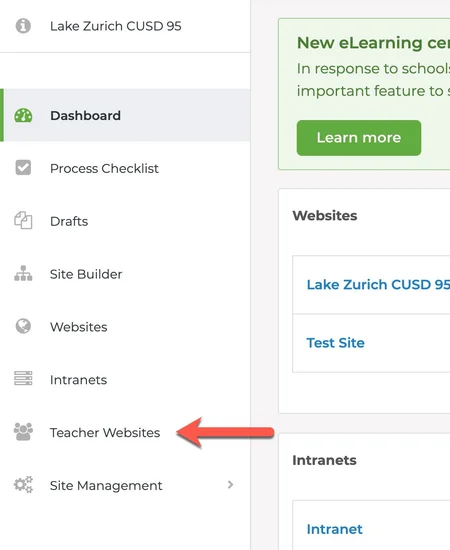450x550 pixels.
Task: Open the Dashboard menu item
Action: point(125,115)
